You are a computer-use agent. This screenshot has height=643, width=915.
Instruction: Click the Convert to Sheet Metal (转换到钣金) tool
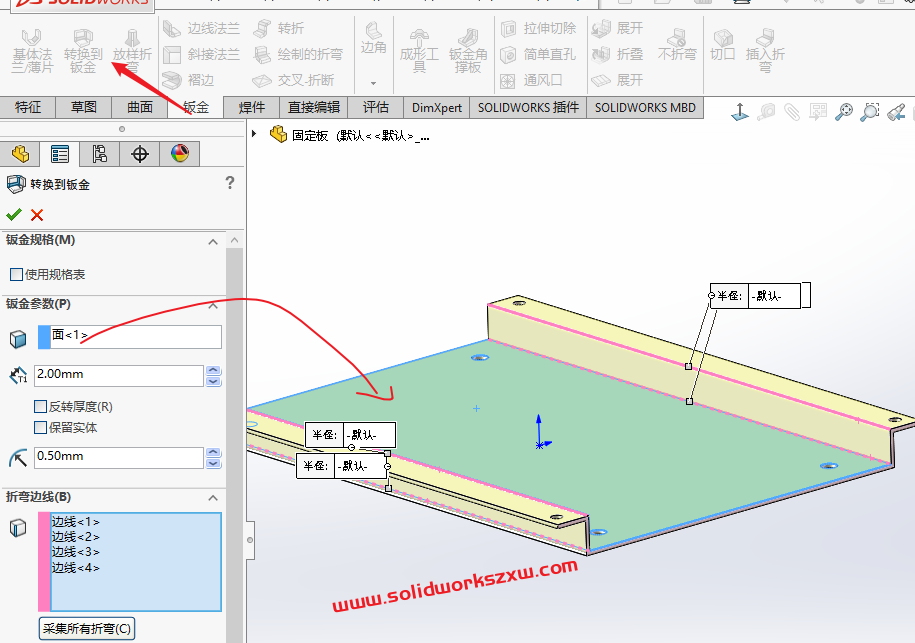pyautogui.click(x=83, y=50)
